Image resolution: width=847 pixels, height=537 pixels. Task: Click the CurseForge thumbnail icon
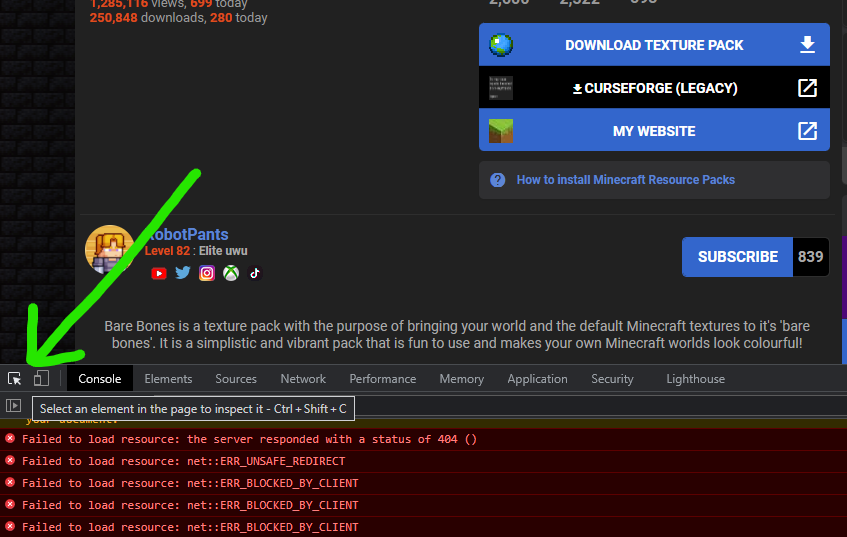click(501, 88)
